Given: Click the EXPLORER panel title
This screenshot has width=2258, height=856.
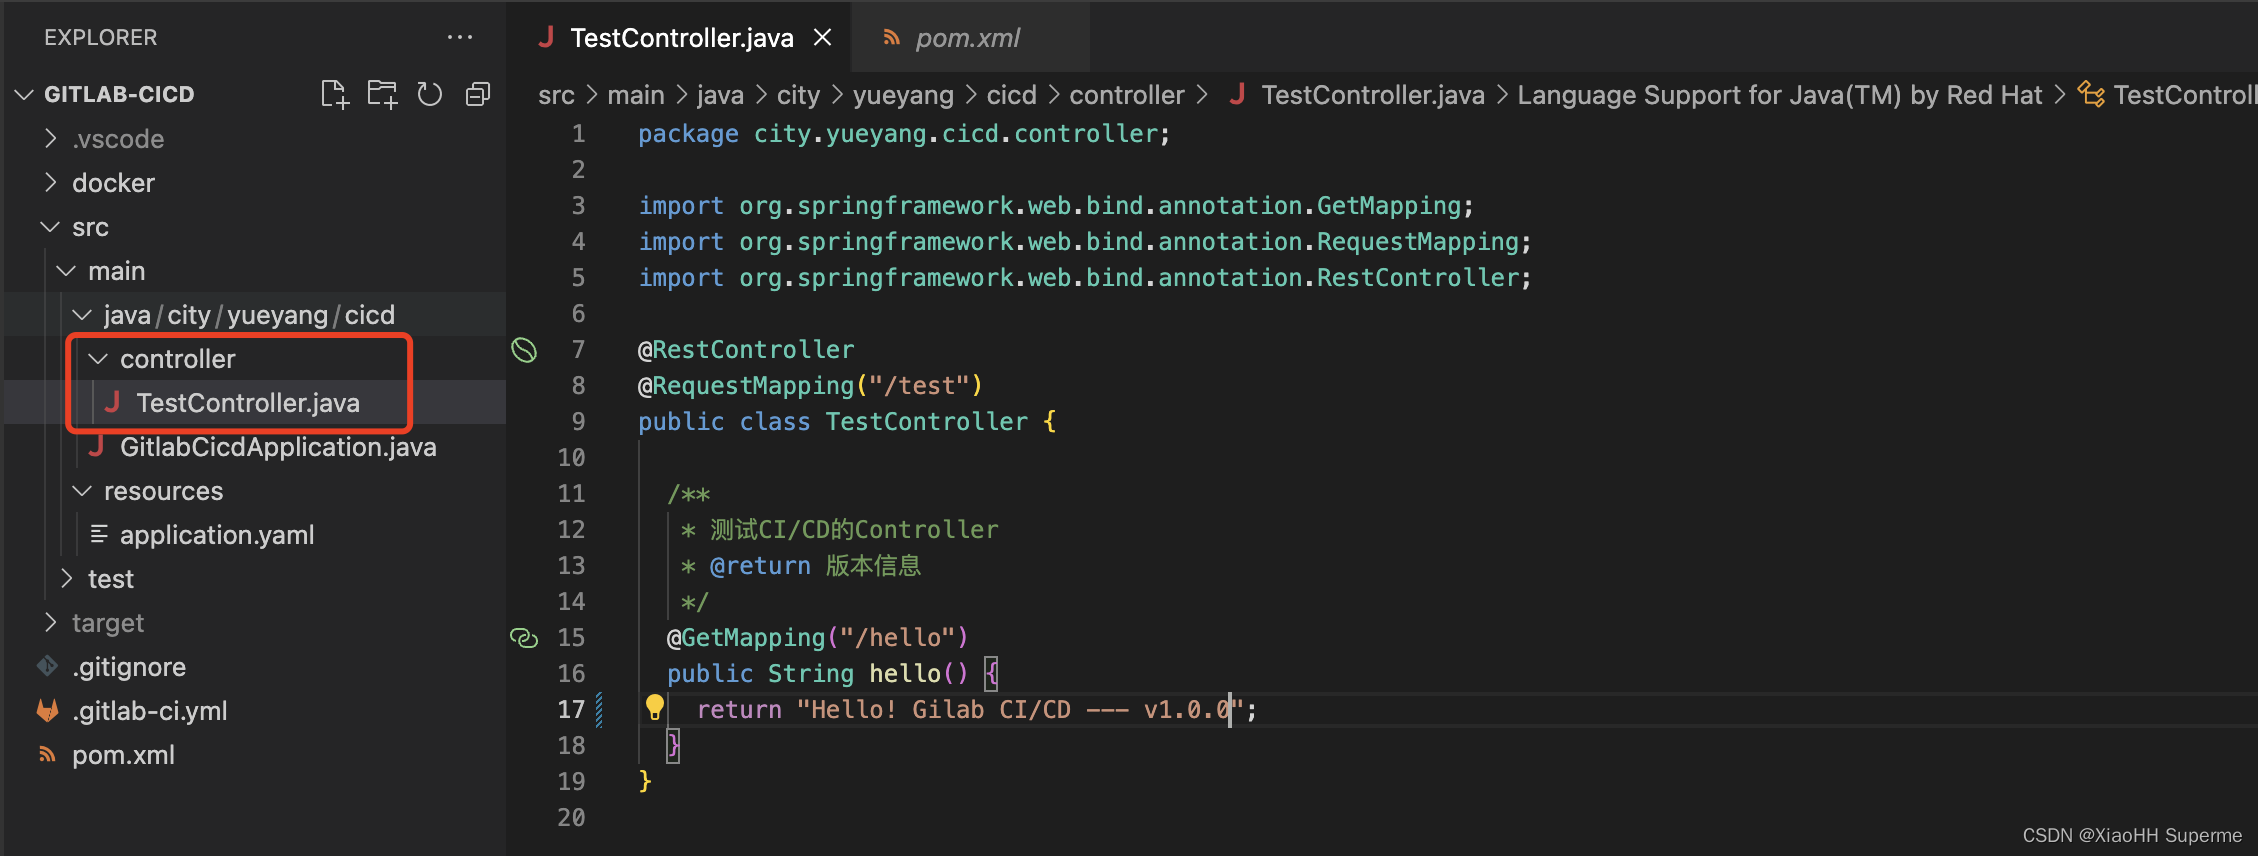Looking at the screenshot, I should [100, 37].
